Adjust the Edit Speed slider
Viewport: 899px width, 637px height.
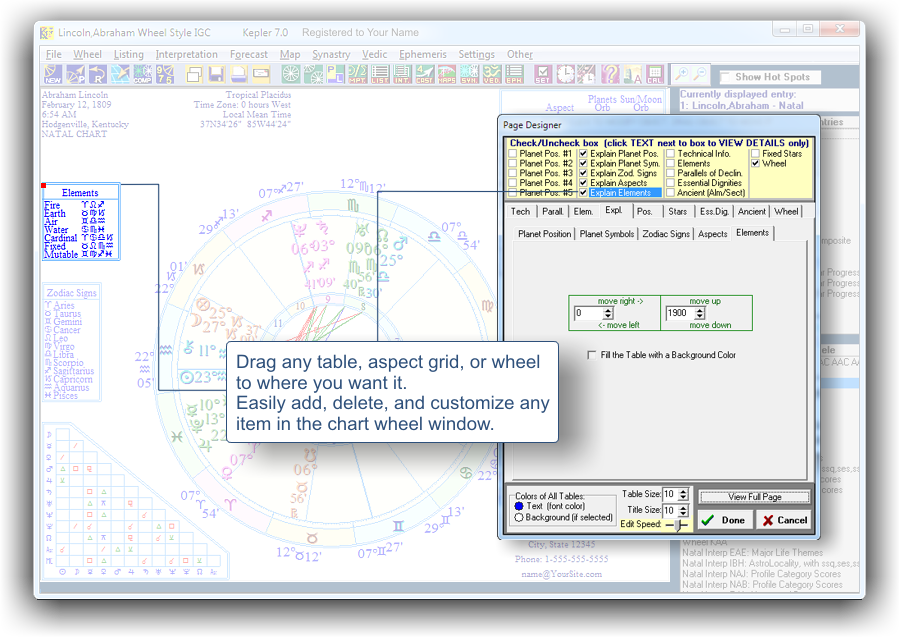(x=679, y=524)
